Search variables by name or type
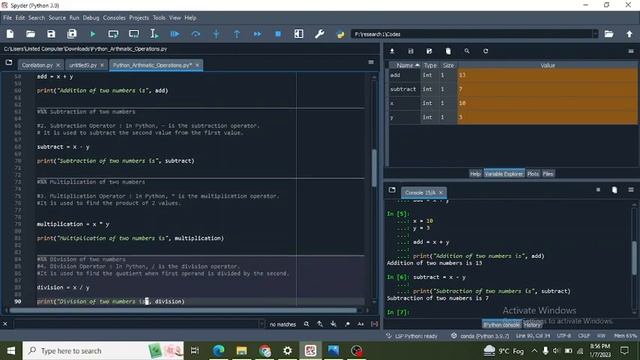The height and width of the screenshot is (360, 640). [467, 51]
